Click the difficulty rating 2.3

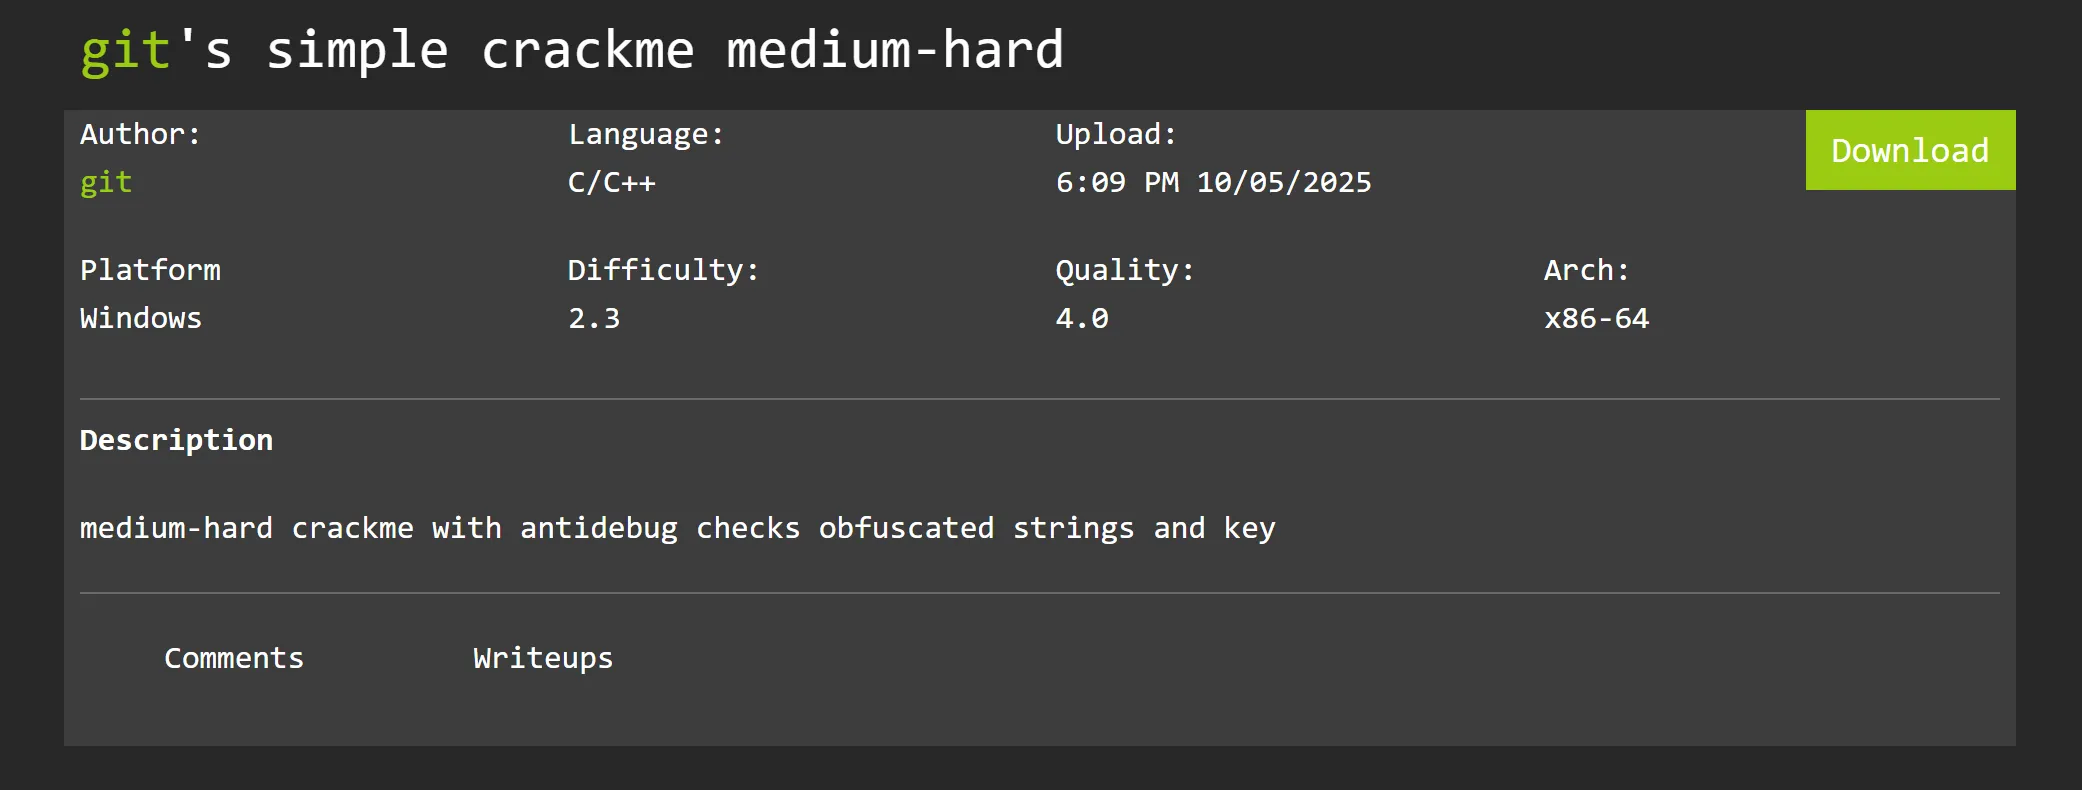tap(594, 319)
